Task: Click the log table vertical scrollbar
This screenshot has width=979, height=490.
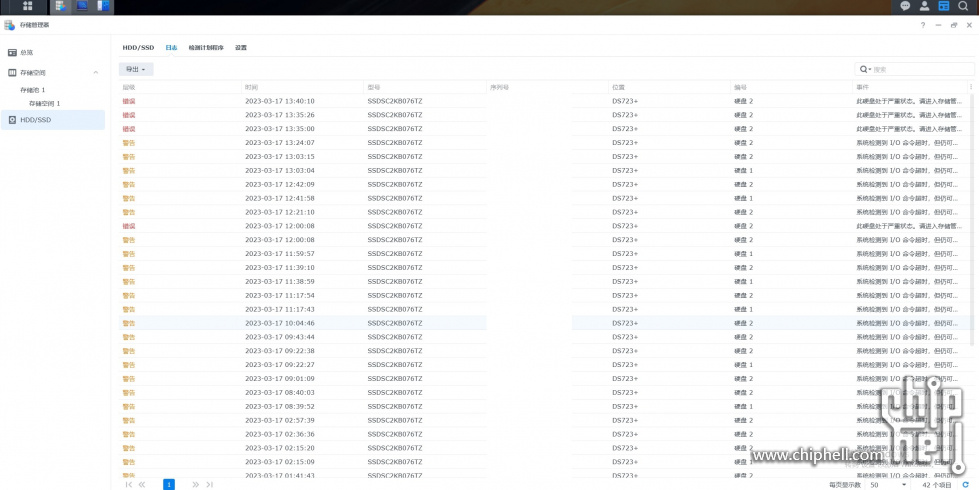Action: click(972, 218)
